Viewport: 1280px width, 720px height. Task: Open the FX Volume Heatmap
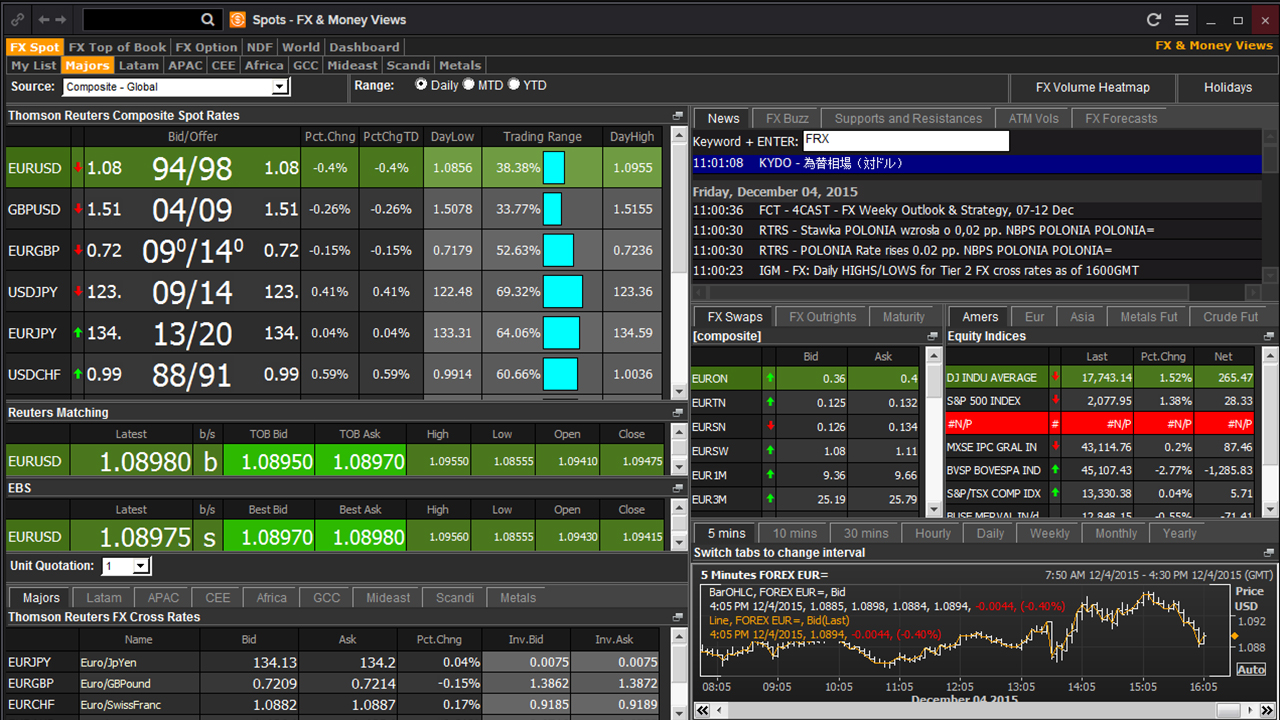click(1092, 88)
